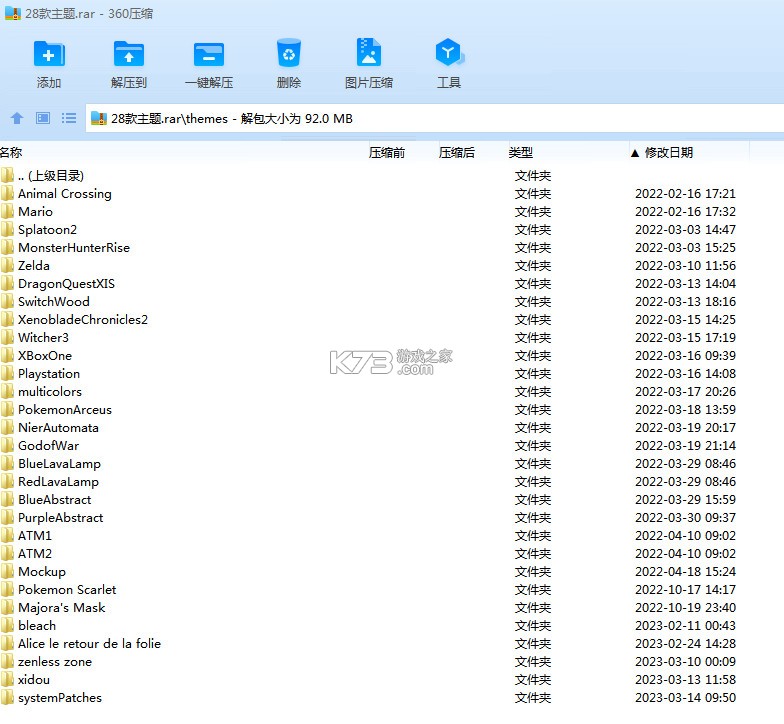Select the DragonQuestXIS folder name
This screenshot has height=724, width=784.
(66, 284)
